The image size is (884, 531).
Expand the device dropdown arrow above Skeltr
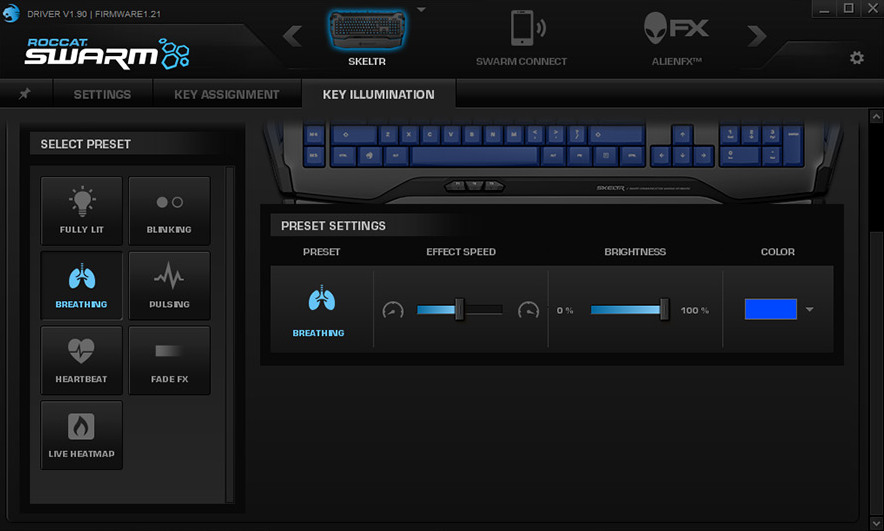[421, 10]
